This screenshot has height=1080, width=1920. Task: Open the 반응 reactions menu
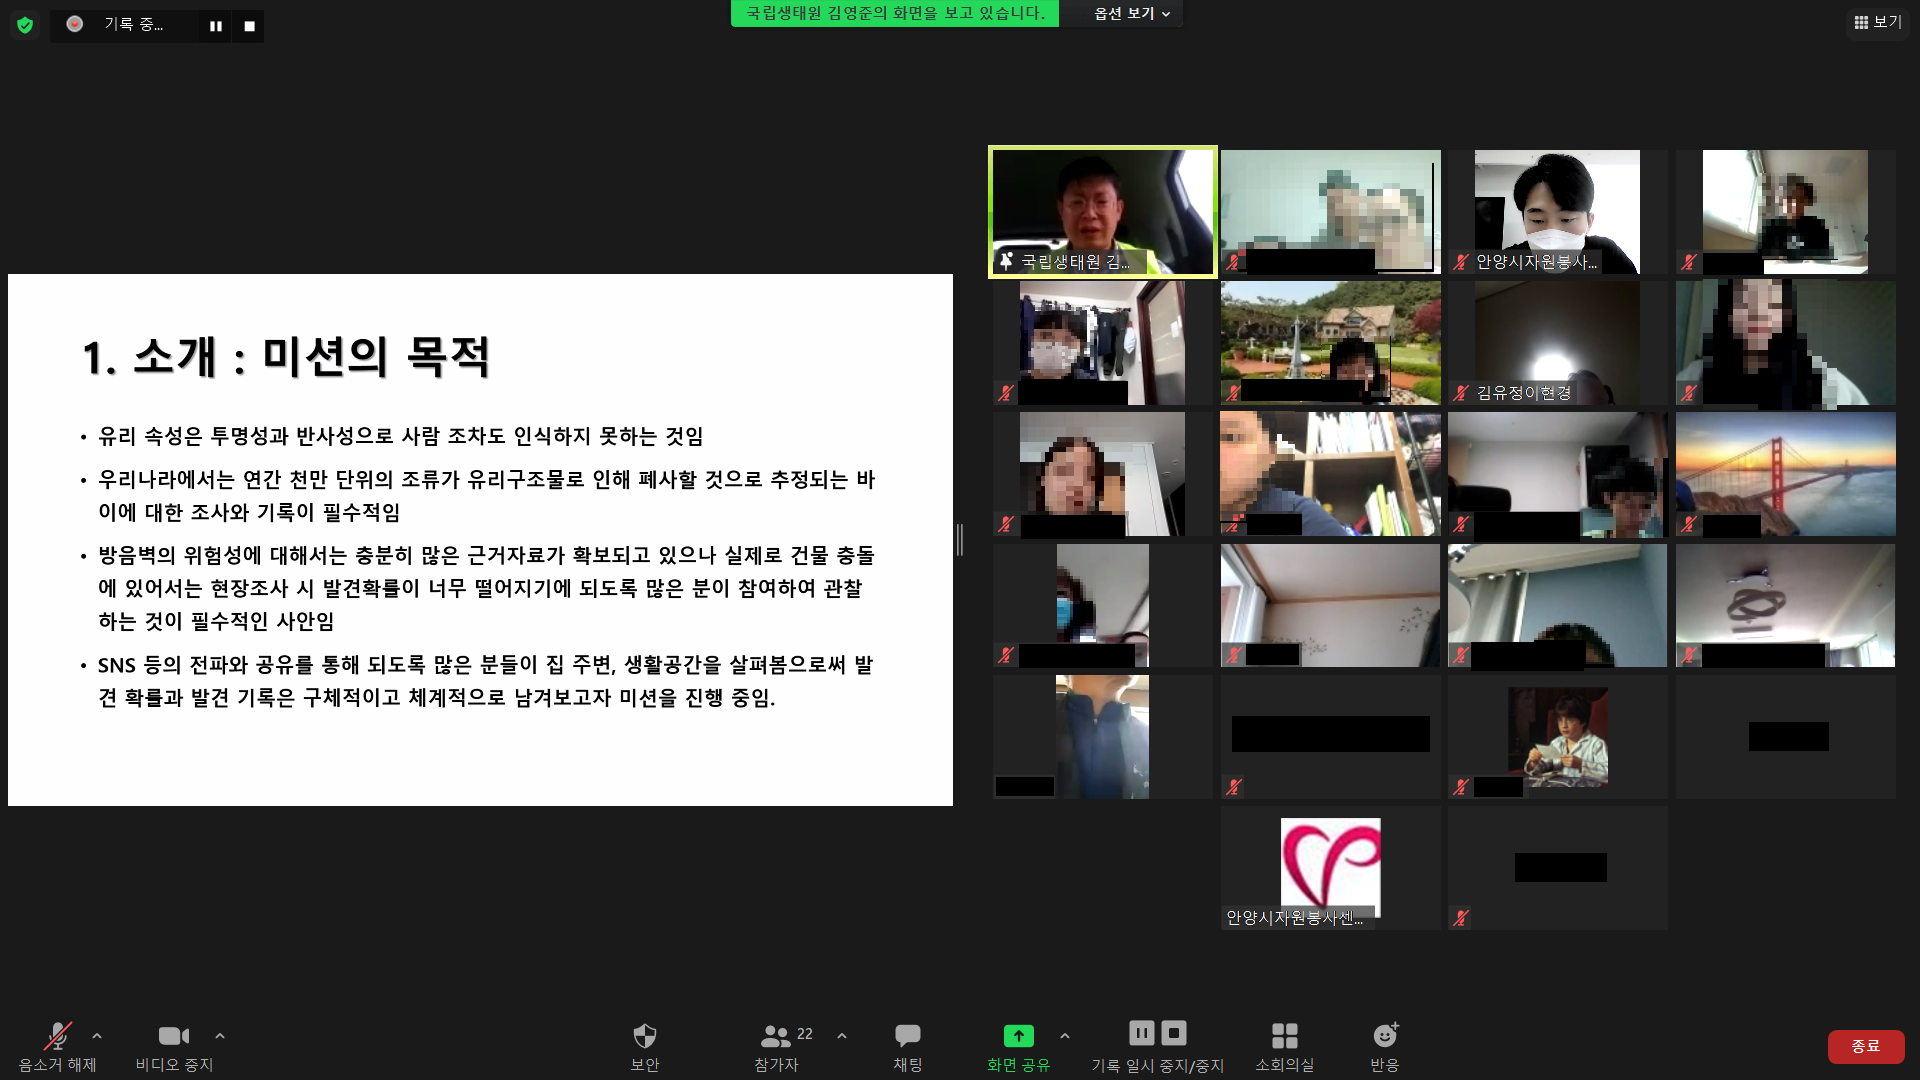pos(1385,1047)
